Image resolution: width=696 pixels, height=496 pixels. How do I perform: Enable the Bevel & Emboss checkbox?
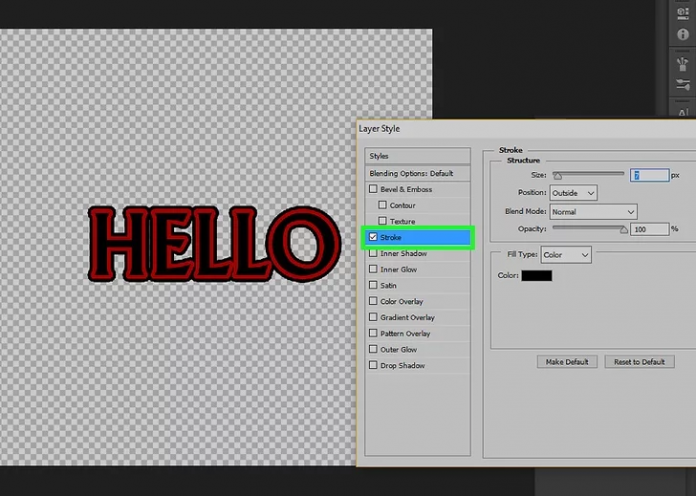point(374,189)
